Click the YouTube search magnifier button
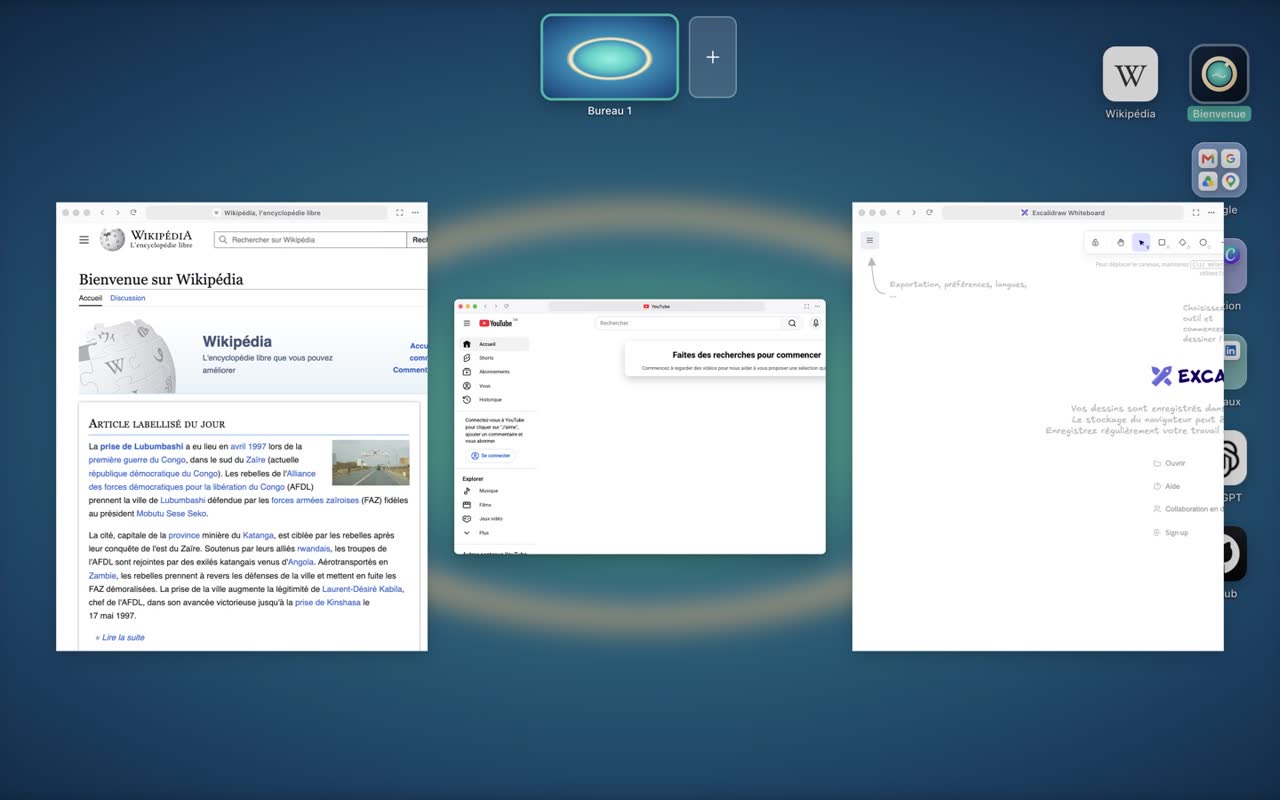This screenshot has width=1280, height=800. click(x=792, y=323)
